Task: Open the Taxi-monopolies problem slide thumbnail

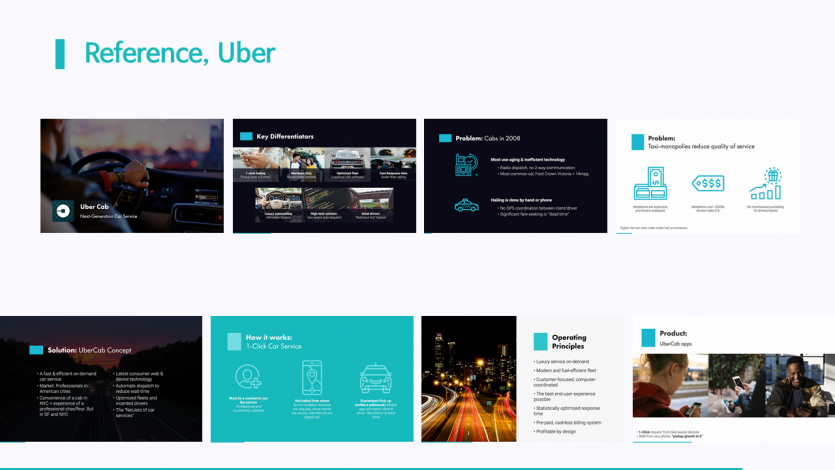Action: click(708, 176)
